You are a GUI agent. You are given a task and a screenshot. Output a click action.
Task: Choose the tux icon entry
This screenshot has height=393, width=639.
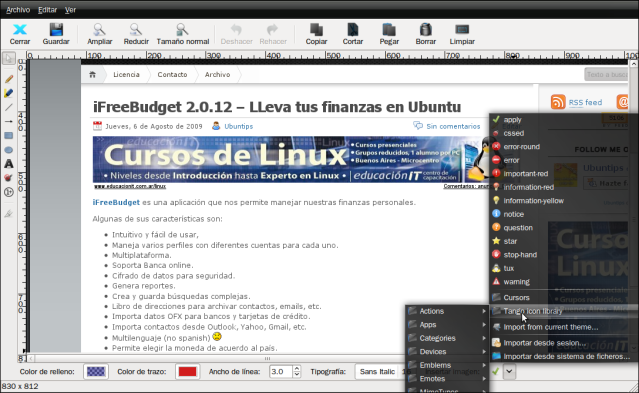pos(564,268)
